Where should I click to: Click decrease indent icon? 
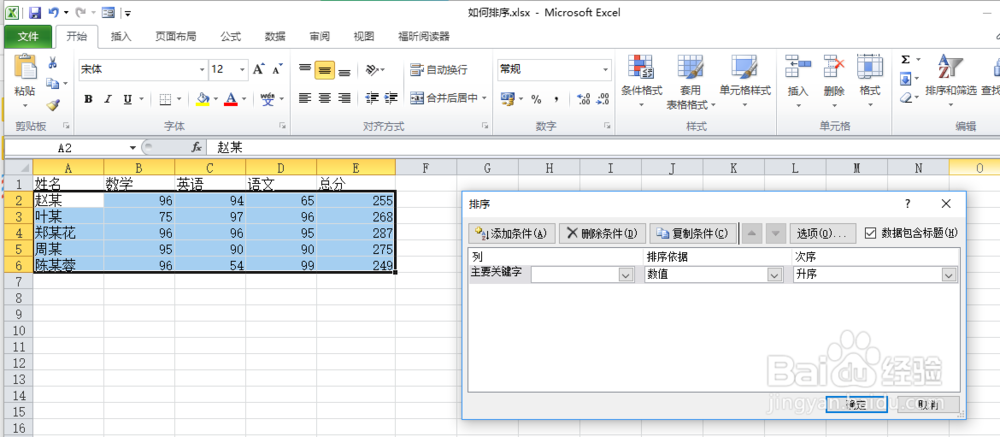point(372,98)
